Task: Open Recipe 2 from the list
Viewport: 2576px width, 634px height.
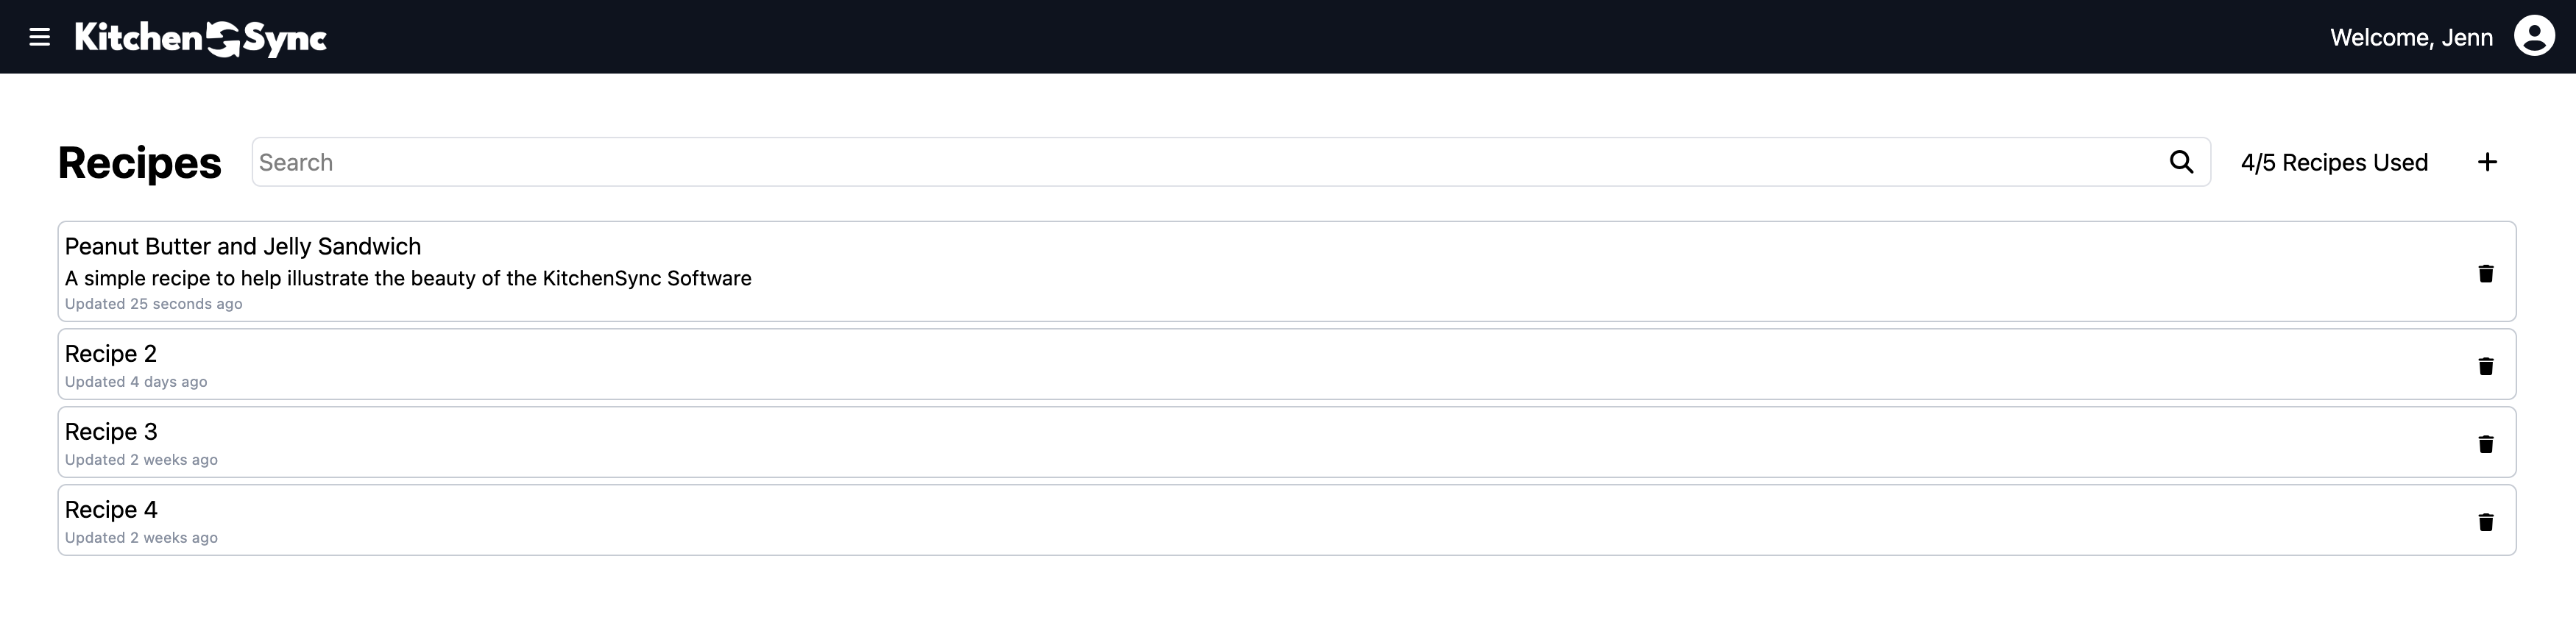Action: pos(111,354)
